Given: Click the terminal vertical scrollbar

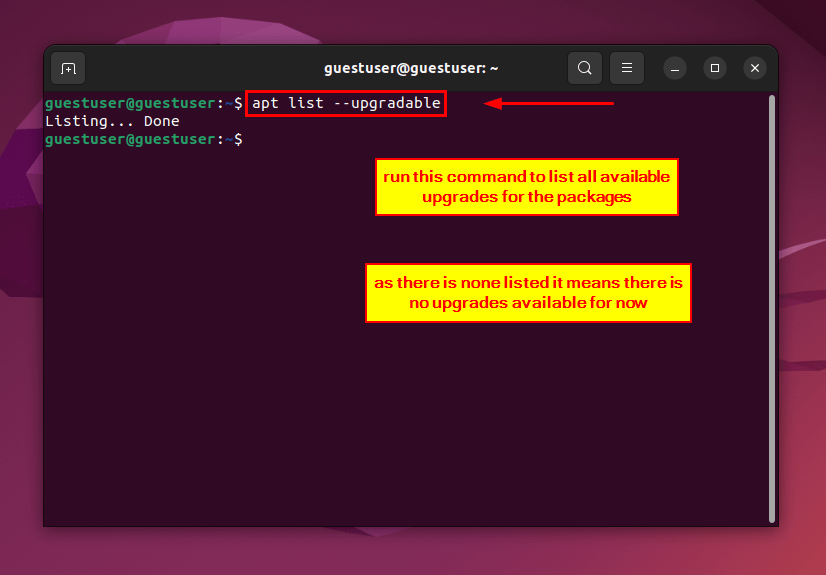Looking at the screenshot, I should (772, 309).
